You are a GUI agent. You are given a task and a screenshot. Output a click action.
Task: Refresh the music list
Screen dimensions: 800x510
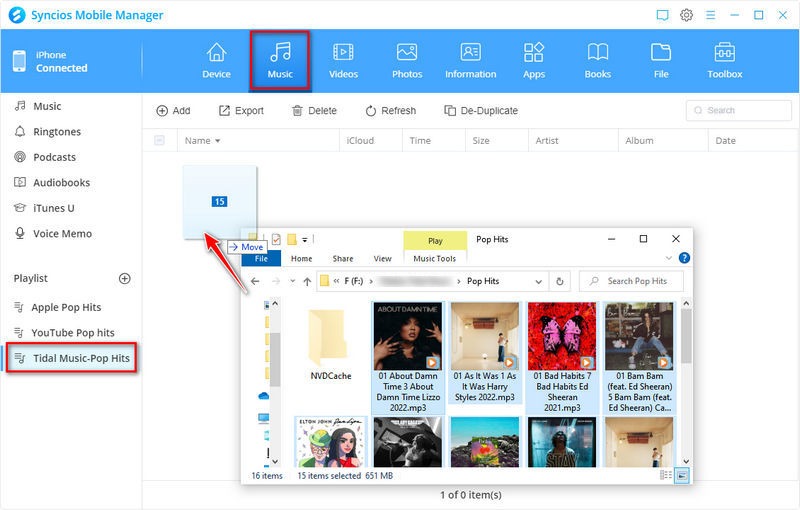(390, 111)
